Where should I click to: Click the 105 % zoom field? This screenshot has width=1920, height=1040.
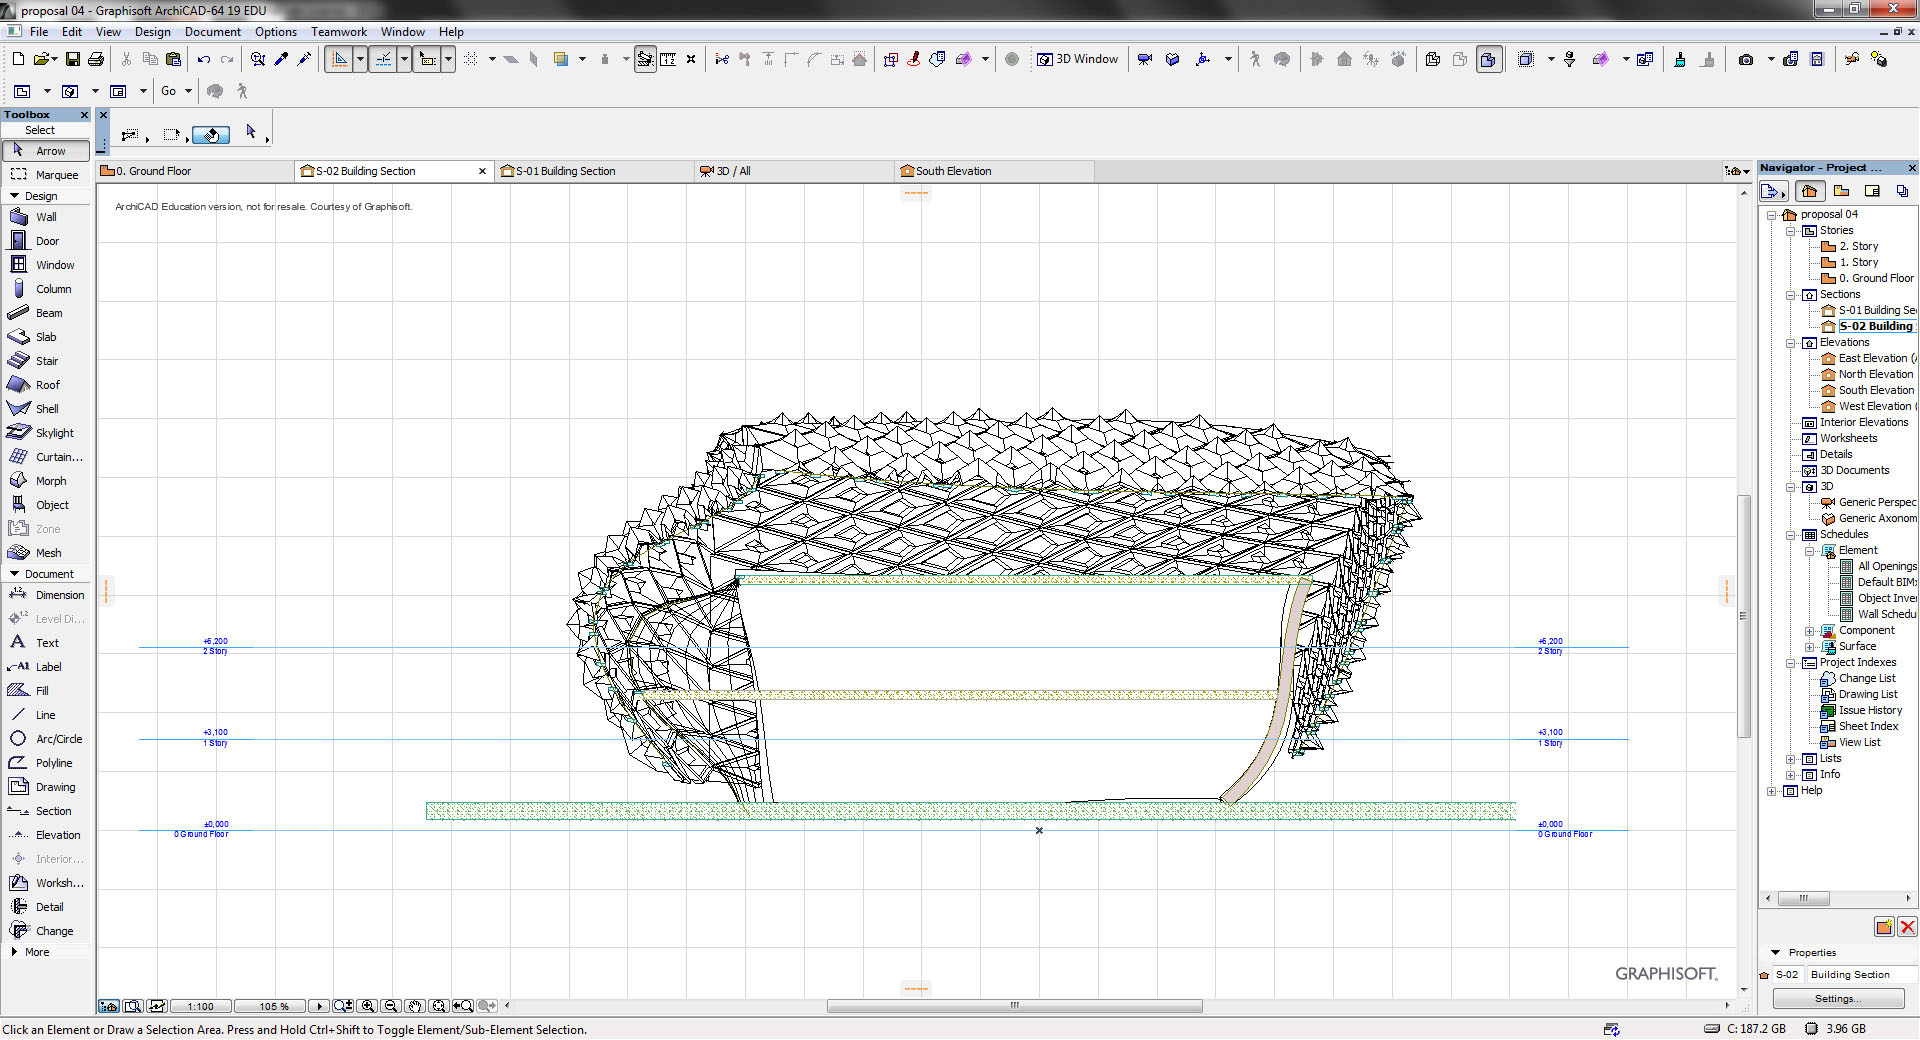[273, 1006]
